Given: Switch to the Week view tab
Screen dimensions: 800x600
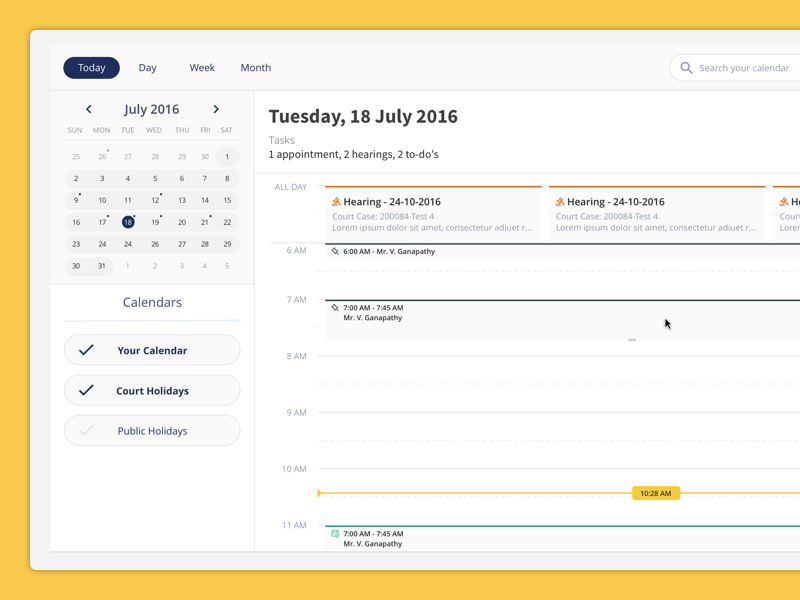Looking at the screenshot, I should pos(202,67).
